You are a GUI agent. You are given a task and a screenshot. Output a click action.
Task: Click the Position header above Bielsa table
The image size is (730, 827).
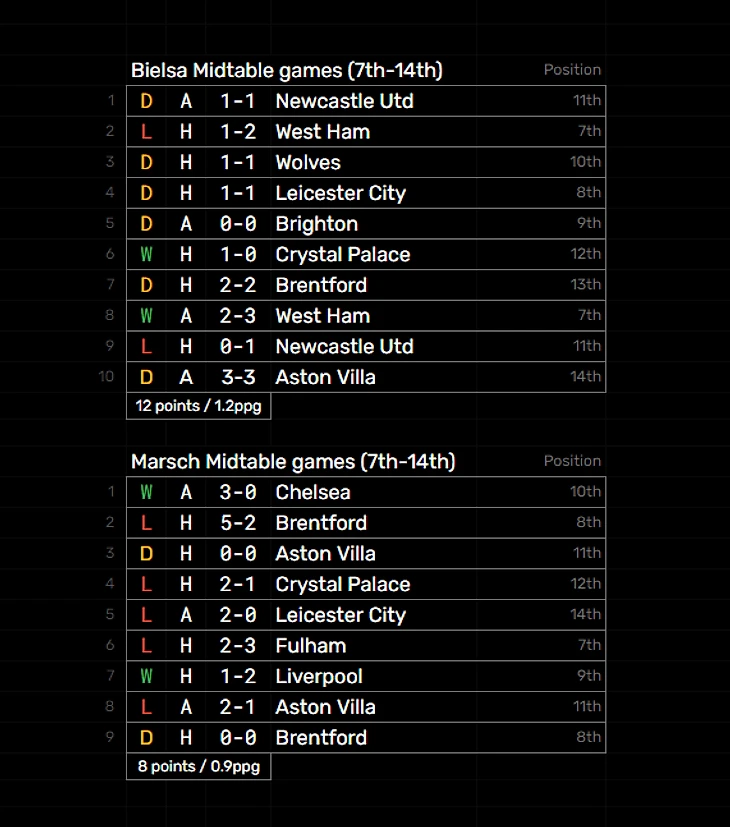pos(572,70)
